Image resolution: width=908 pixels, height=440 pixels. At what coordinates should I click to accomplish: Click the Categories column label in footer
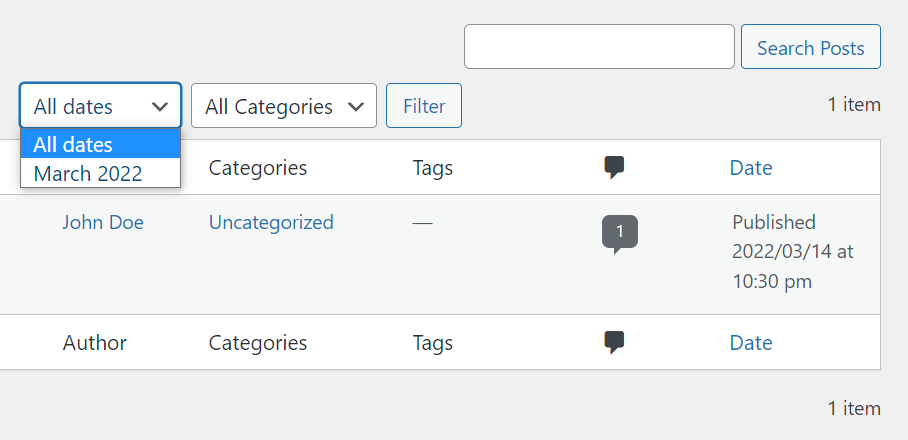pos(258,343)
